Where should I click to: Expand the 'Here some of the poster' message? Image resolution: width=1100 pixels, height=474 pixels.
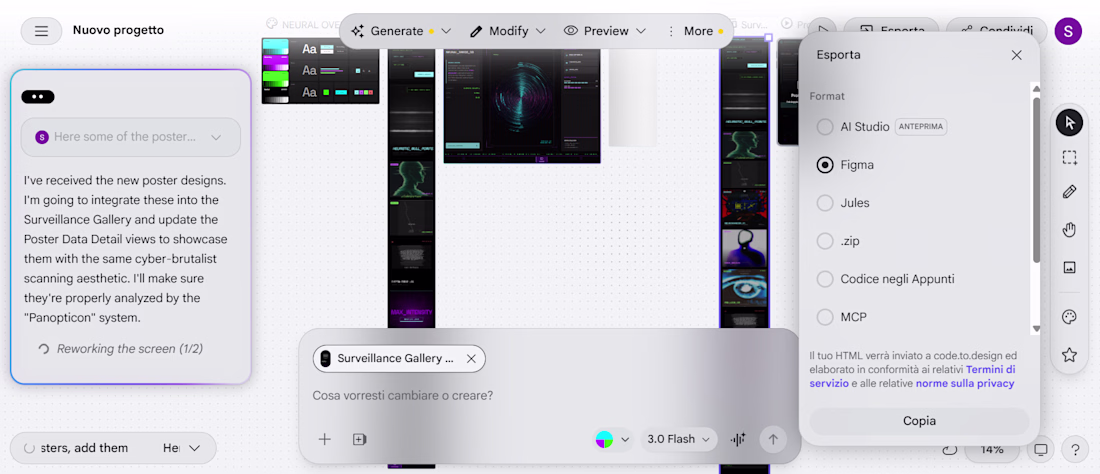point(130,137)
